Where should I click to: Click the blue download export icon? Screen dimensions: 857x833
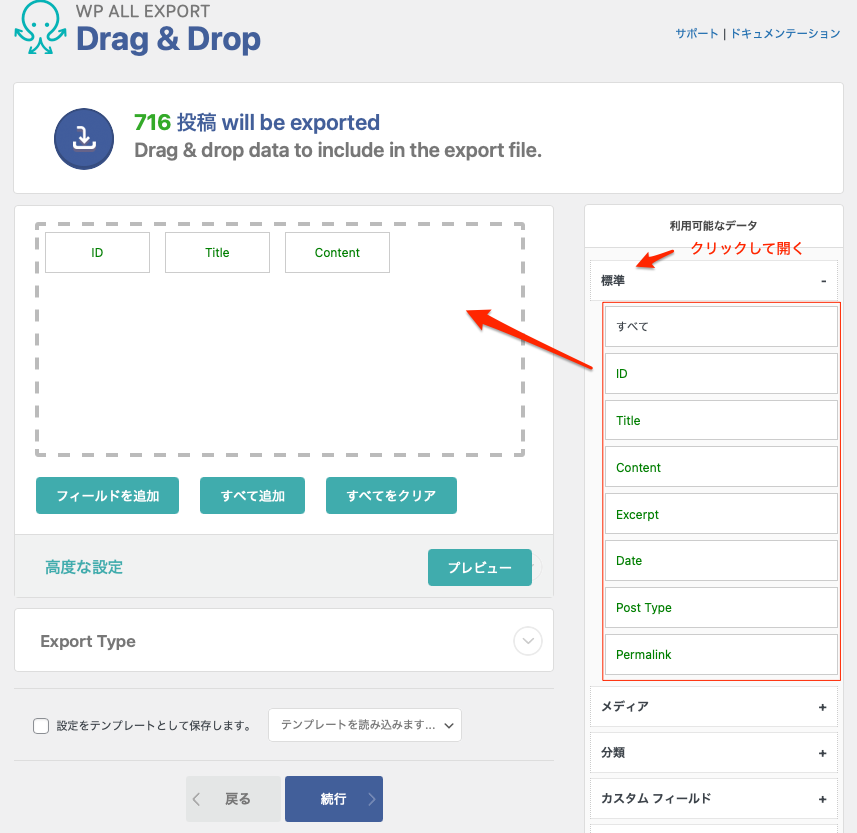point(84,138)
